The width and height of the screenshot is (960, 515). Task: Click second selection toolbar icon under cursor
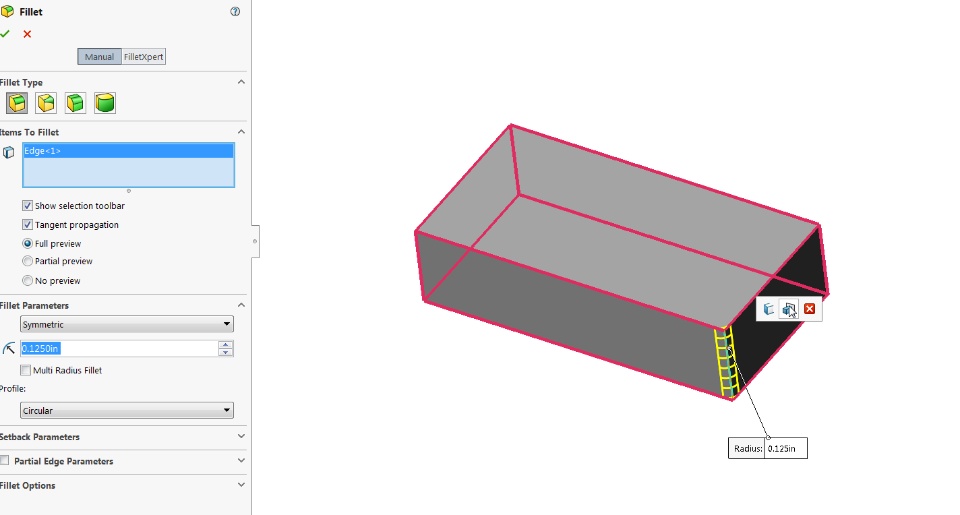click(789, 309)
